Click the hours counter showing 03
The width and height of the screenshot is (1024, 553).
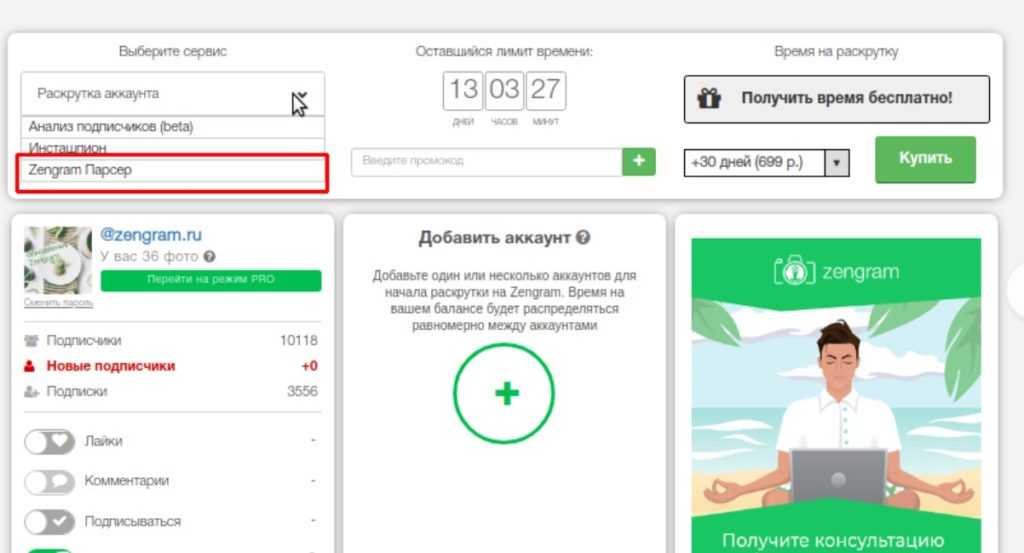pos(504,90)
